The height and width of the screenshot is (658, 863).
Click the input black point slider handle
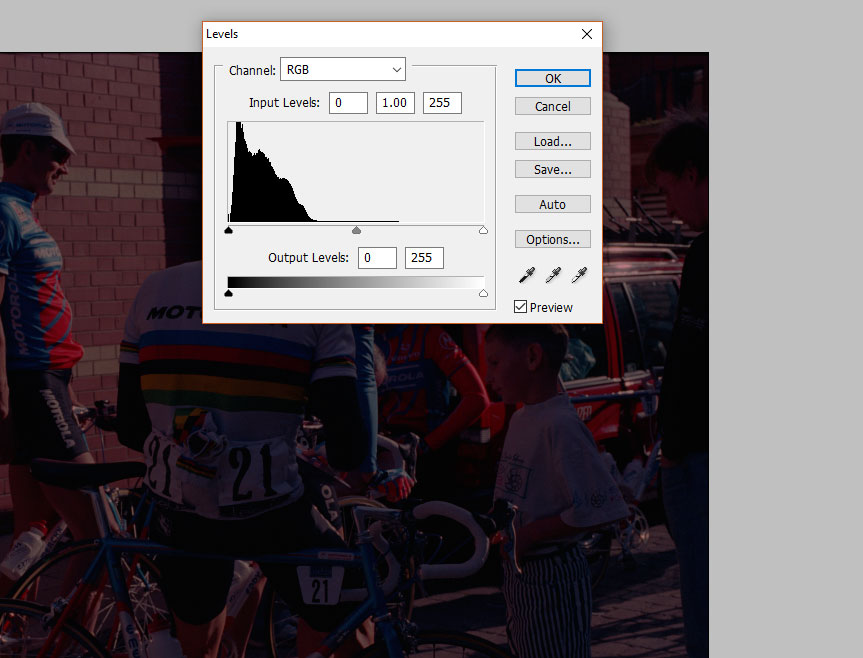coord(228,230)
